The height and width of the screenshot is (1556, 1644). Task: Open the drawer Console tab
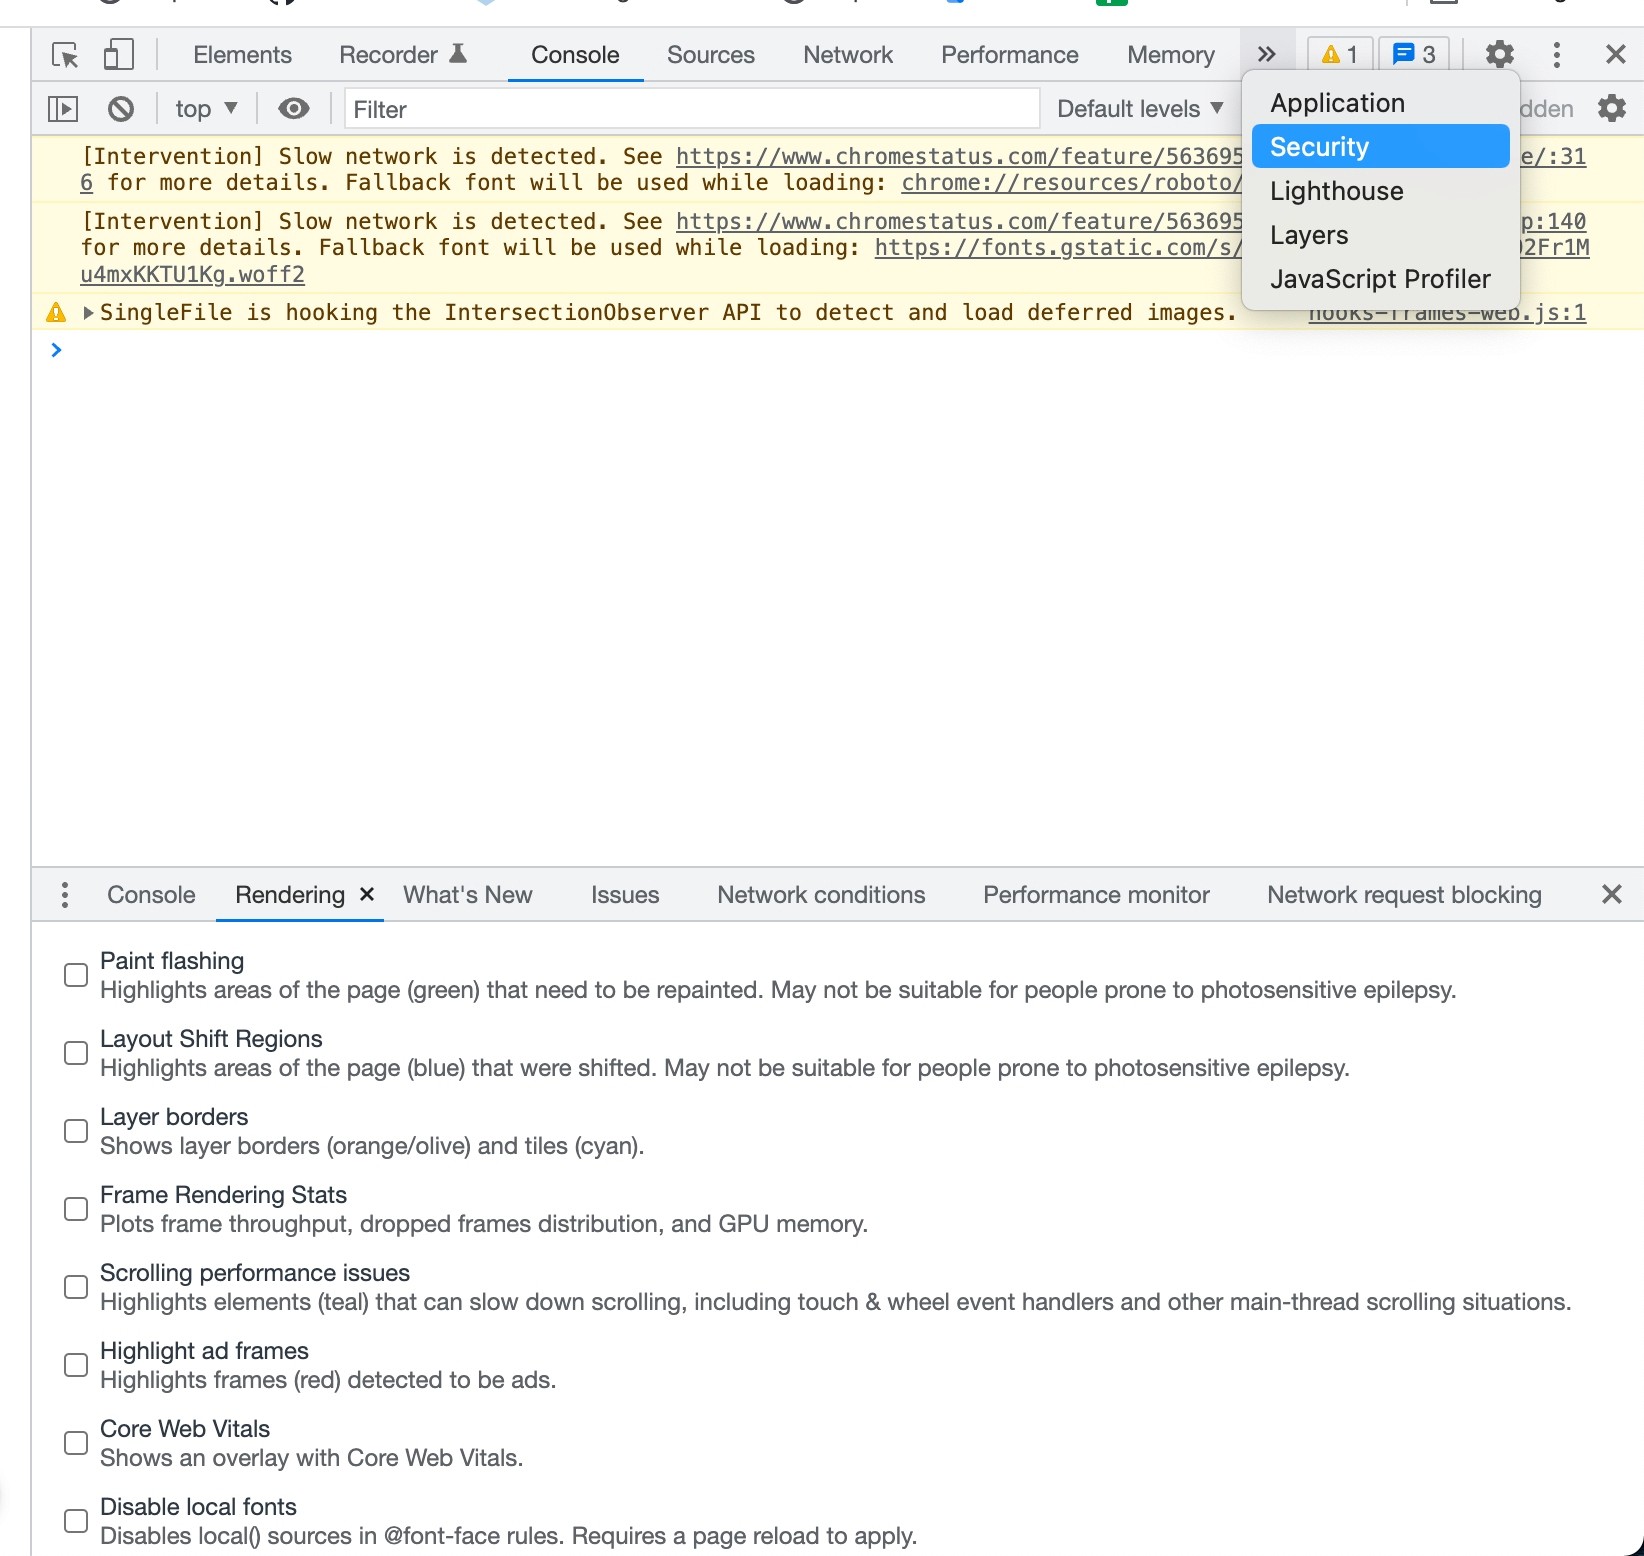point(151,894)
